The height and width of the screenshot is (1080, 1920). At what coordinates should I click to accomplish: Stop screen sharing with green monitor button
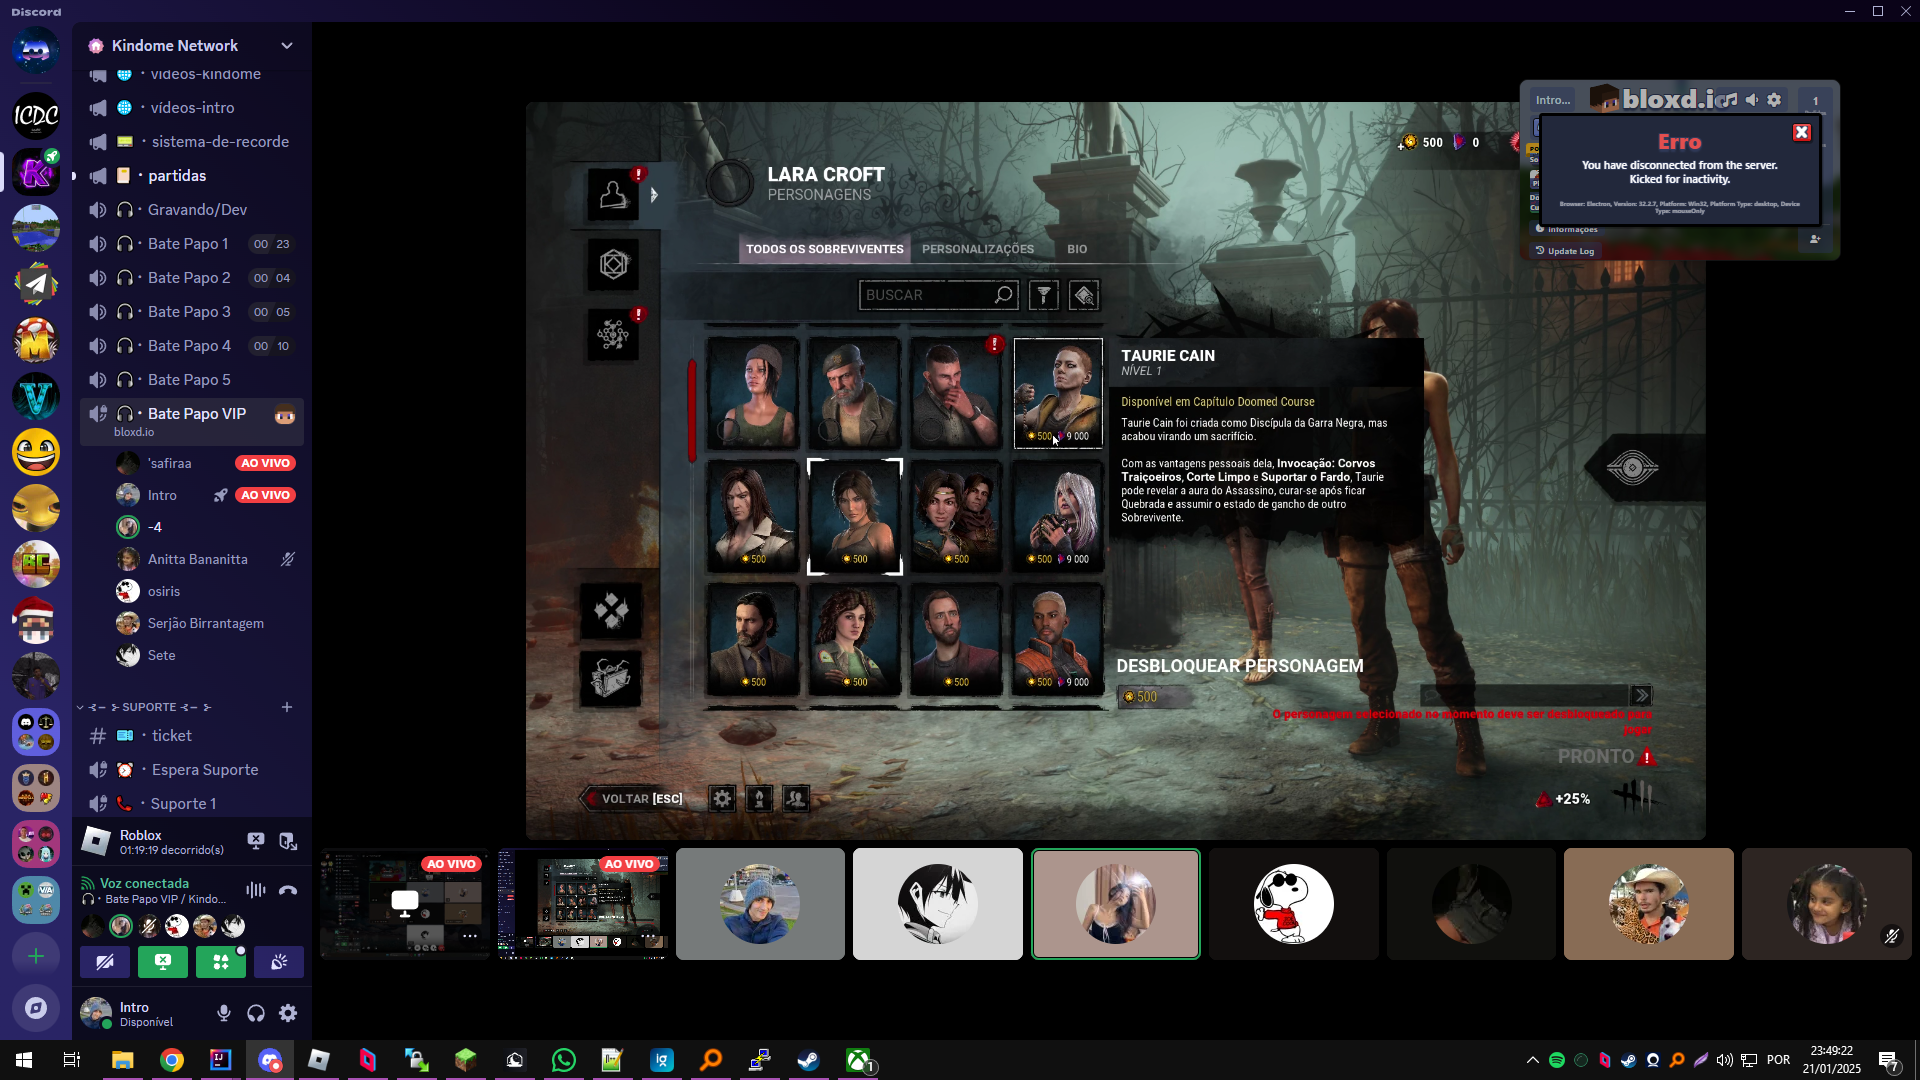tap(163, 962)
